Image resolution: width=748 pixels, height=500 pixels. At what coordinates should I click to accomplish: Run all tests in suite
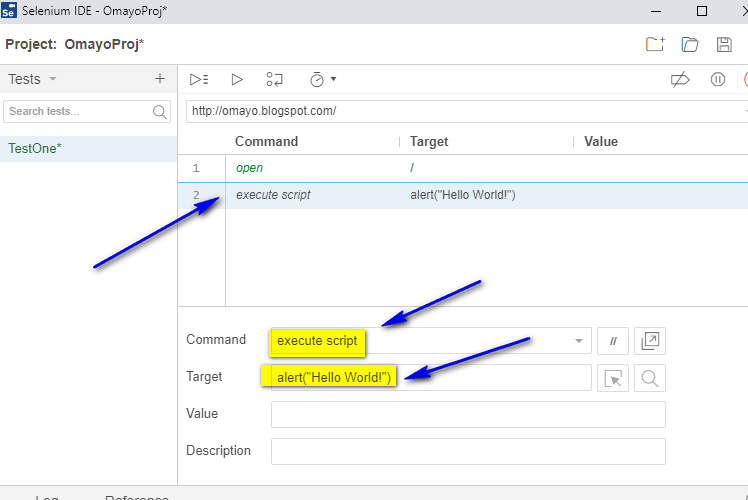coord(199,79)
